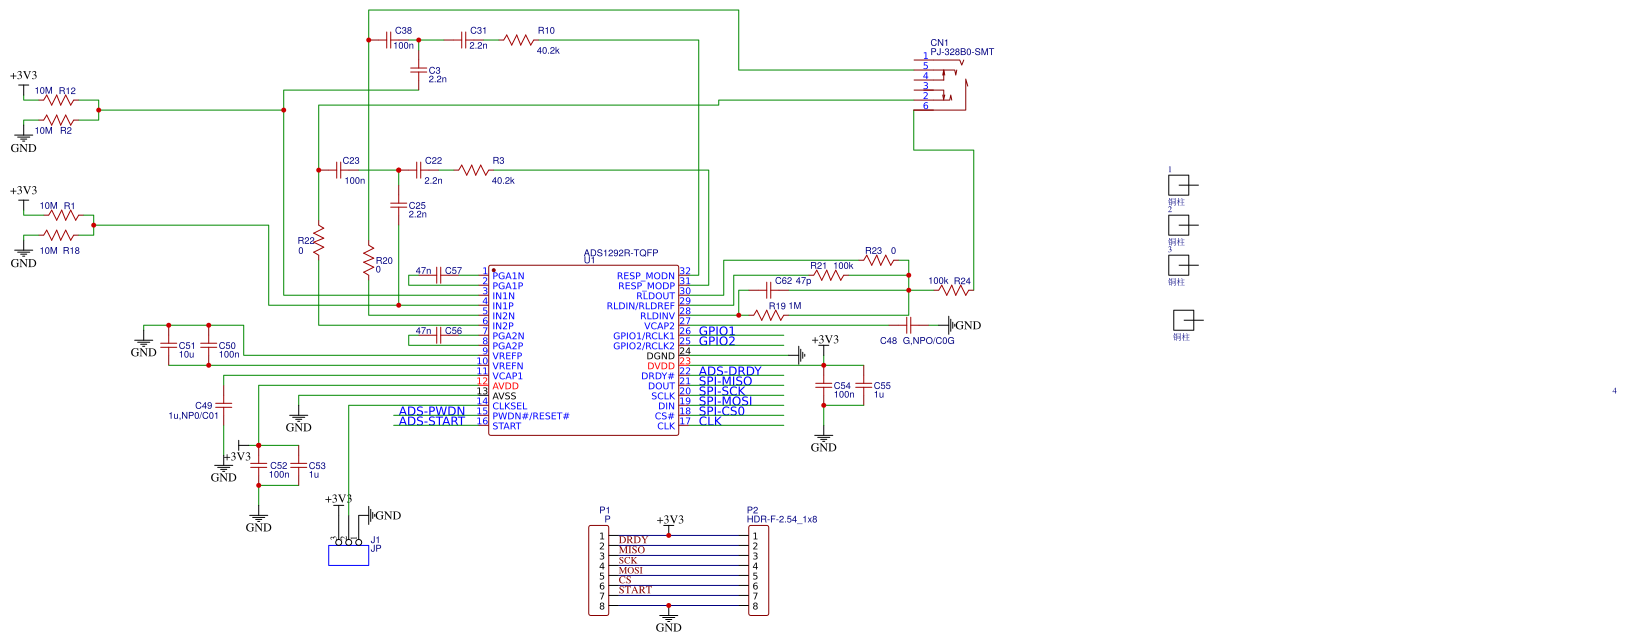The height and width of the screenshot is (644, 1627).
Task: Click the ADS-DRDY net label
Action: pos(729,371)
